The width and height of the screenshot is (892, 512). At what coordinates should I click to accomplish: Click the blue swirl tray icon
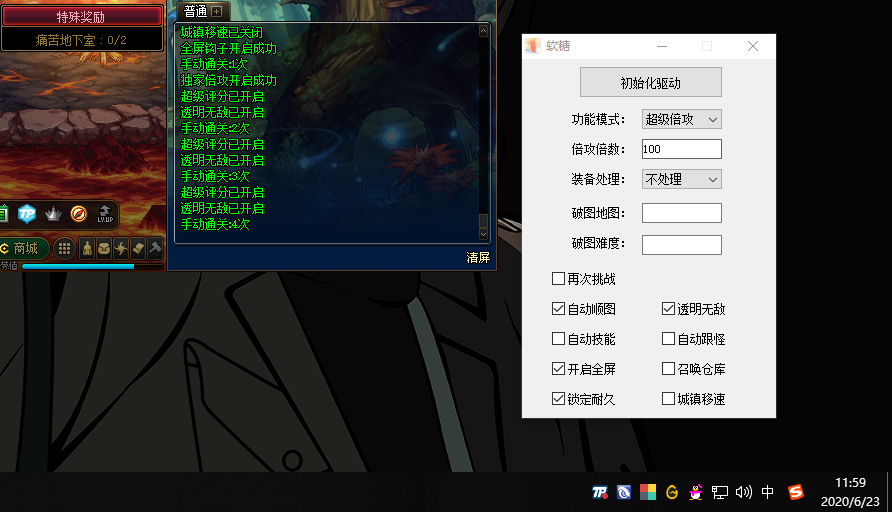coord(624,492)
